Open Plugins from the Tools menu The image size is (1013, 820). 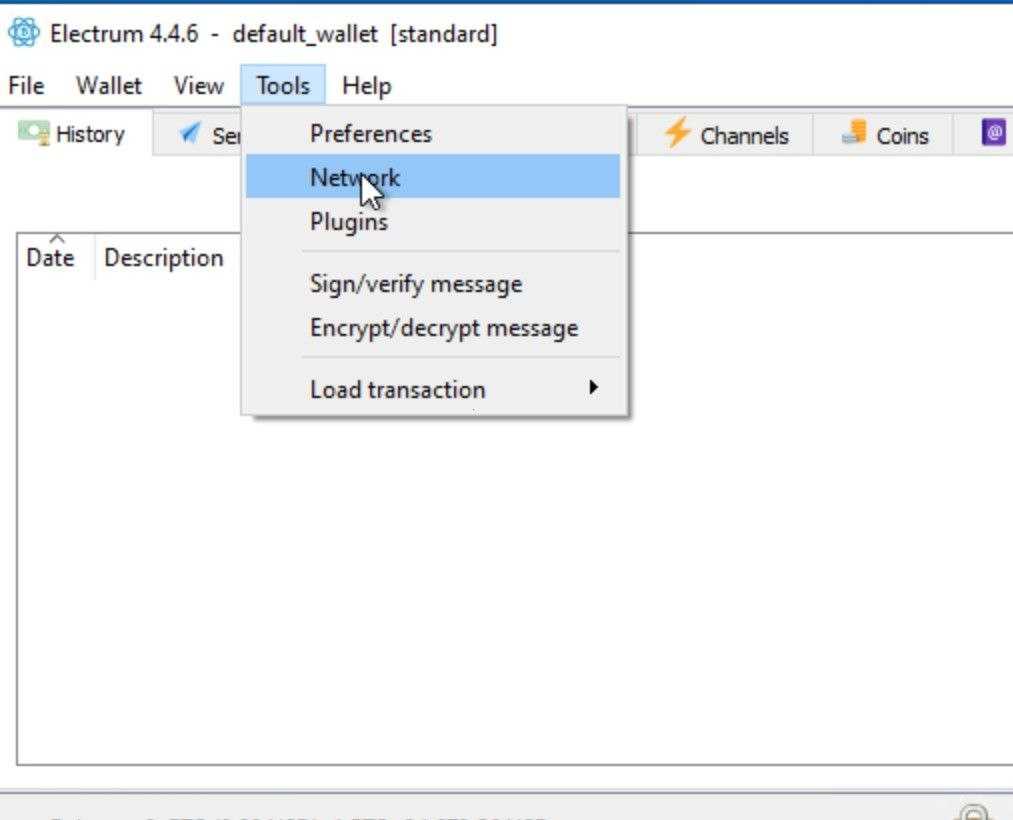[433, 222]
